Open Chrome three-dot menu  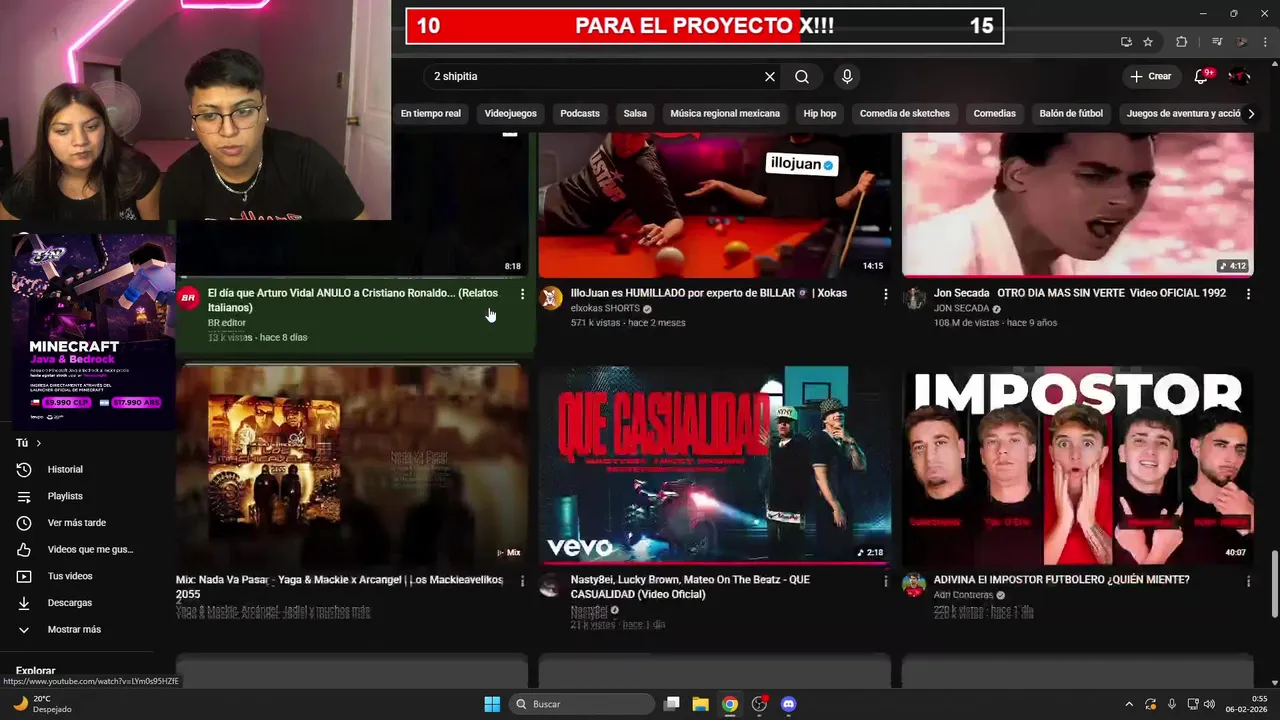click(x=1266, y=42)
